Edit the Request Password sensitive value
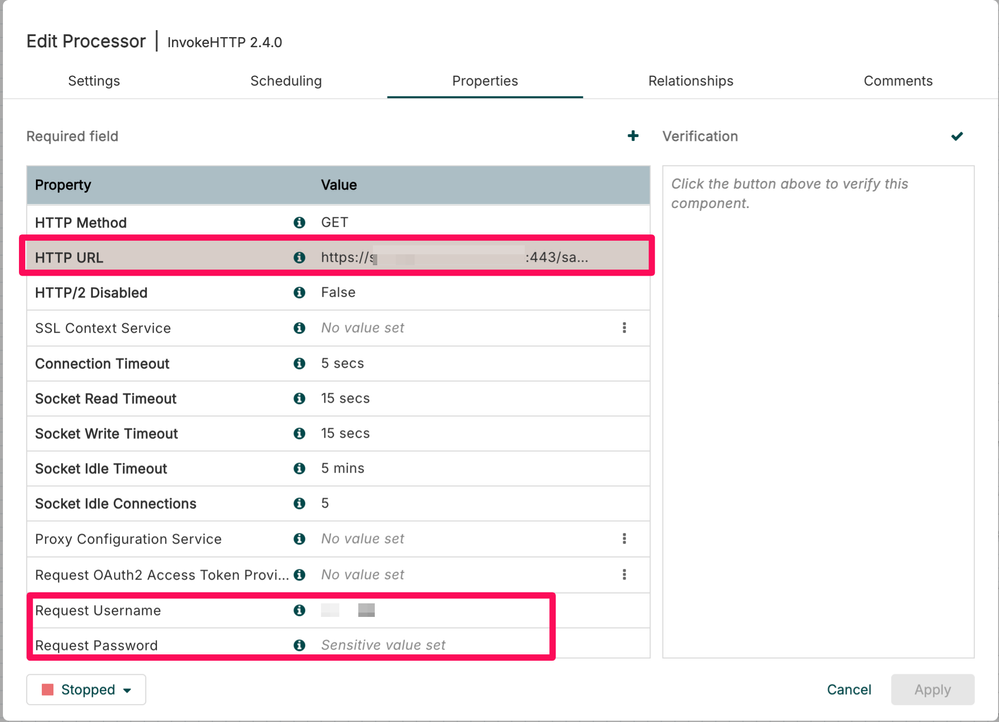999x722 pixels. (x=383, y=645)
